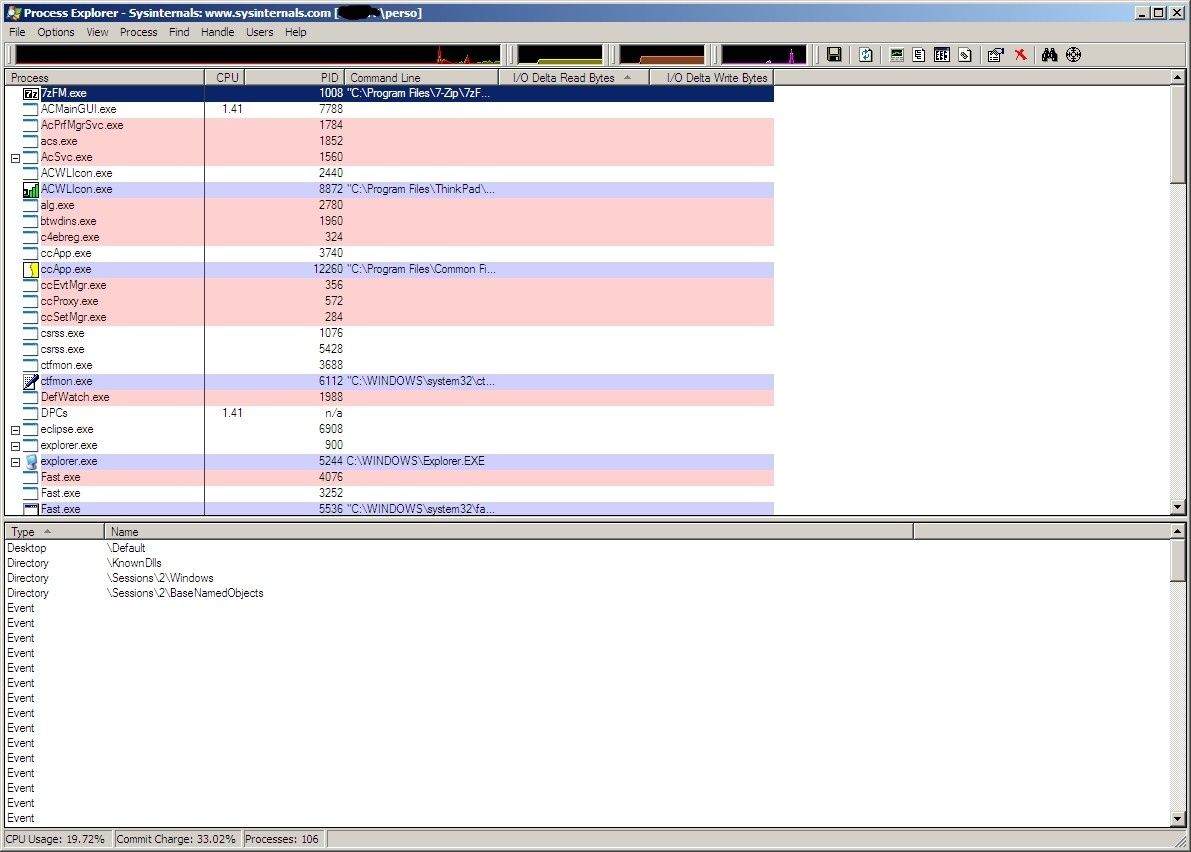Click the Save floppy disk toolbar icon

click(x=834, y=55)
